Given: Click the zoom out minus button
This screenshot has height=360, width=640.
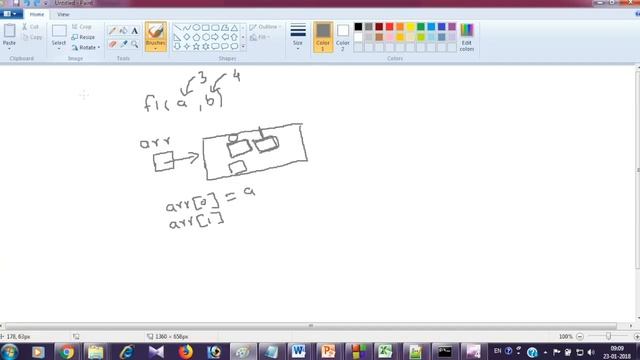Looking at the screenshot, I should [x=580, y=336].
